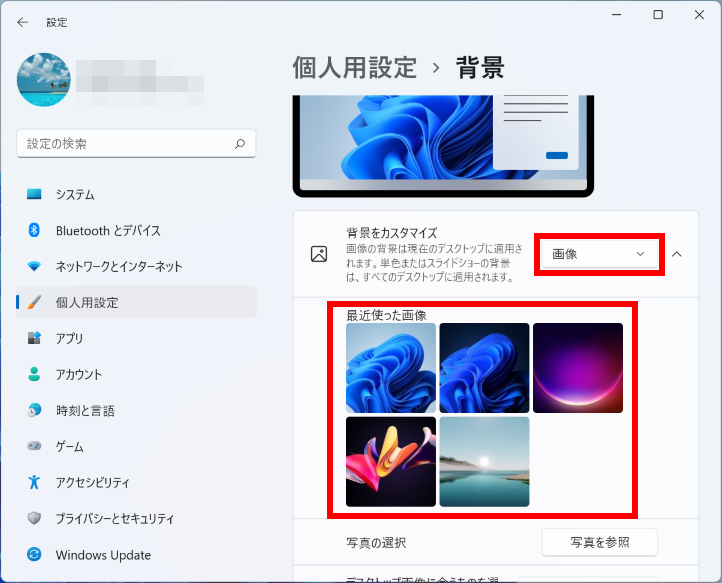Open アプリ settings category
This screenshot has height=583, width=722.
point(136,338)
